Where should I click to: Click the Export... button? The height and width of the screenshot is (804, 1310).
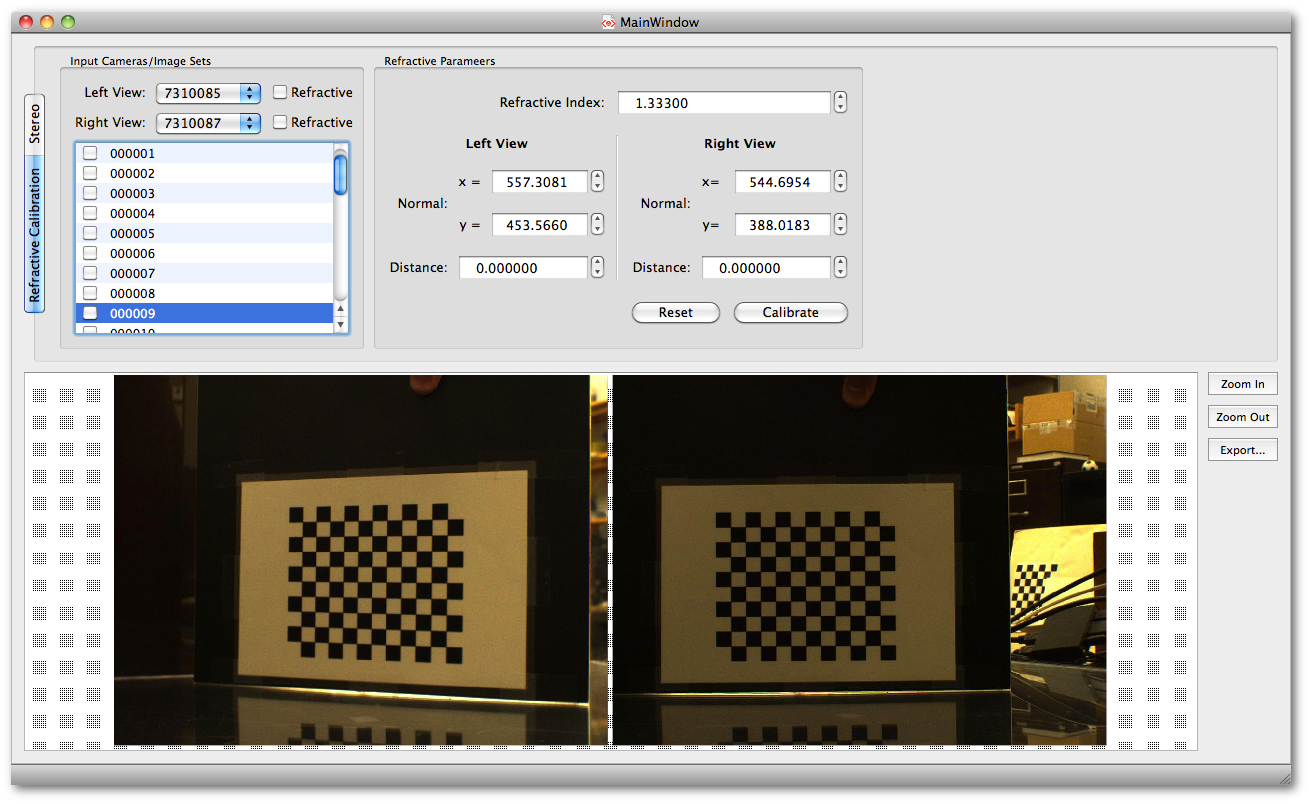[1242, 450]
